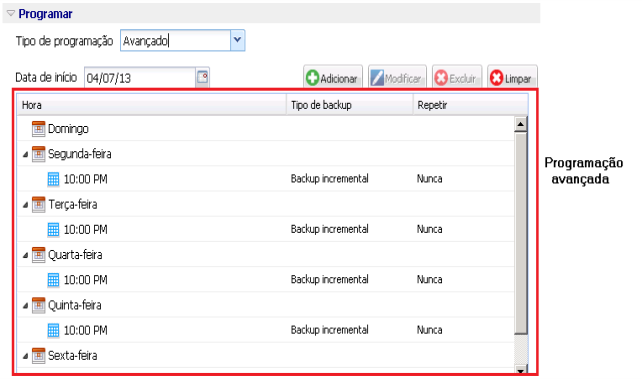Image resolution: width=642 pixels, height=379 pixels.
Task: Click the red X icon on Limpar
Action: pyautogui.click(x=496, y=77)
